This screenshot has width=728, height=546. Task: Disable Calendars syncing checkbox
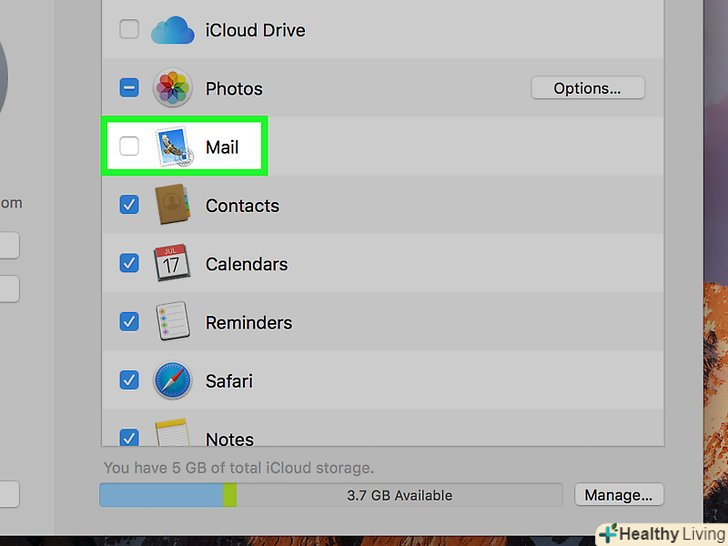[129, 264]
